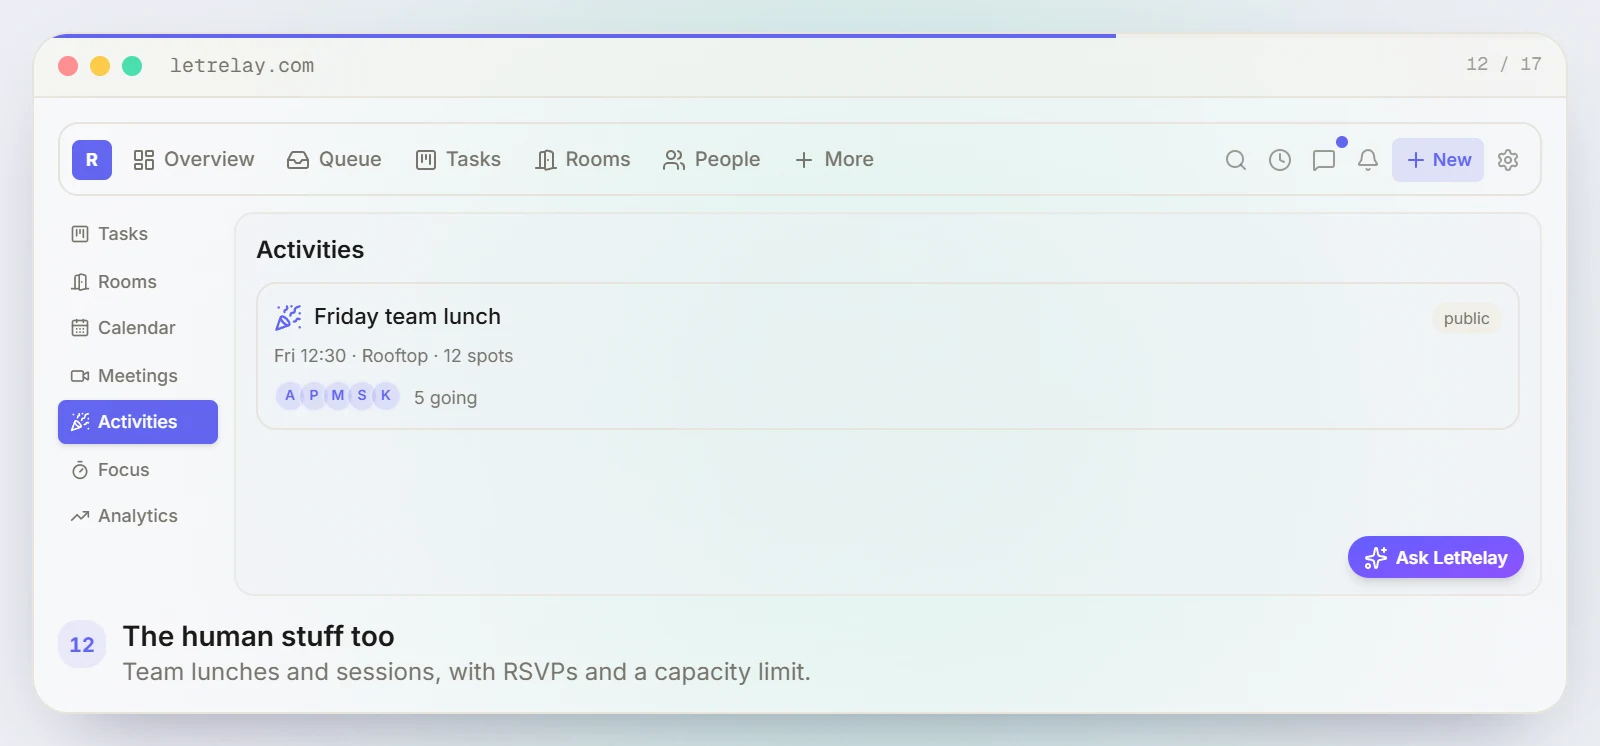The width and height of the screenshot is (1600, 746).
Task: Click the Activities page heading
Action: click(310, 250)
